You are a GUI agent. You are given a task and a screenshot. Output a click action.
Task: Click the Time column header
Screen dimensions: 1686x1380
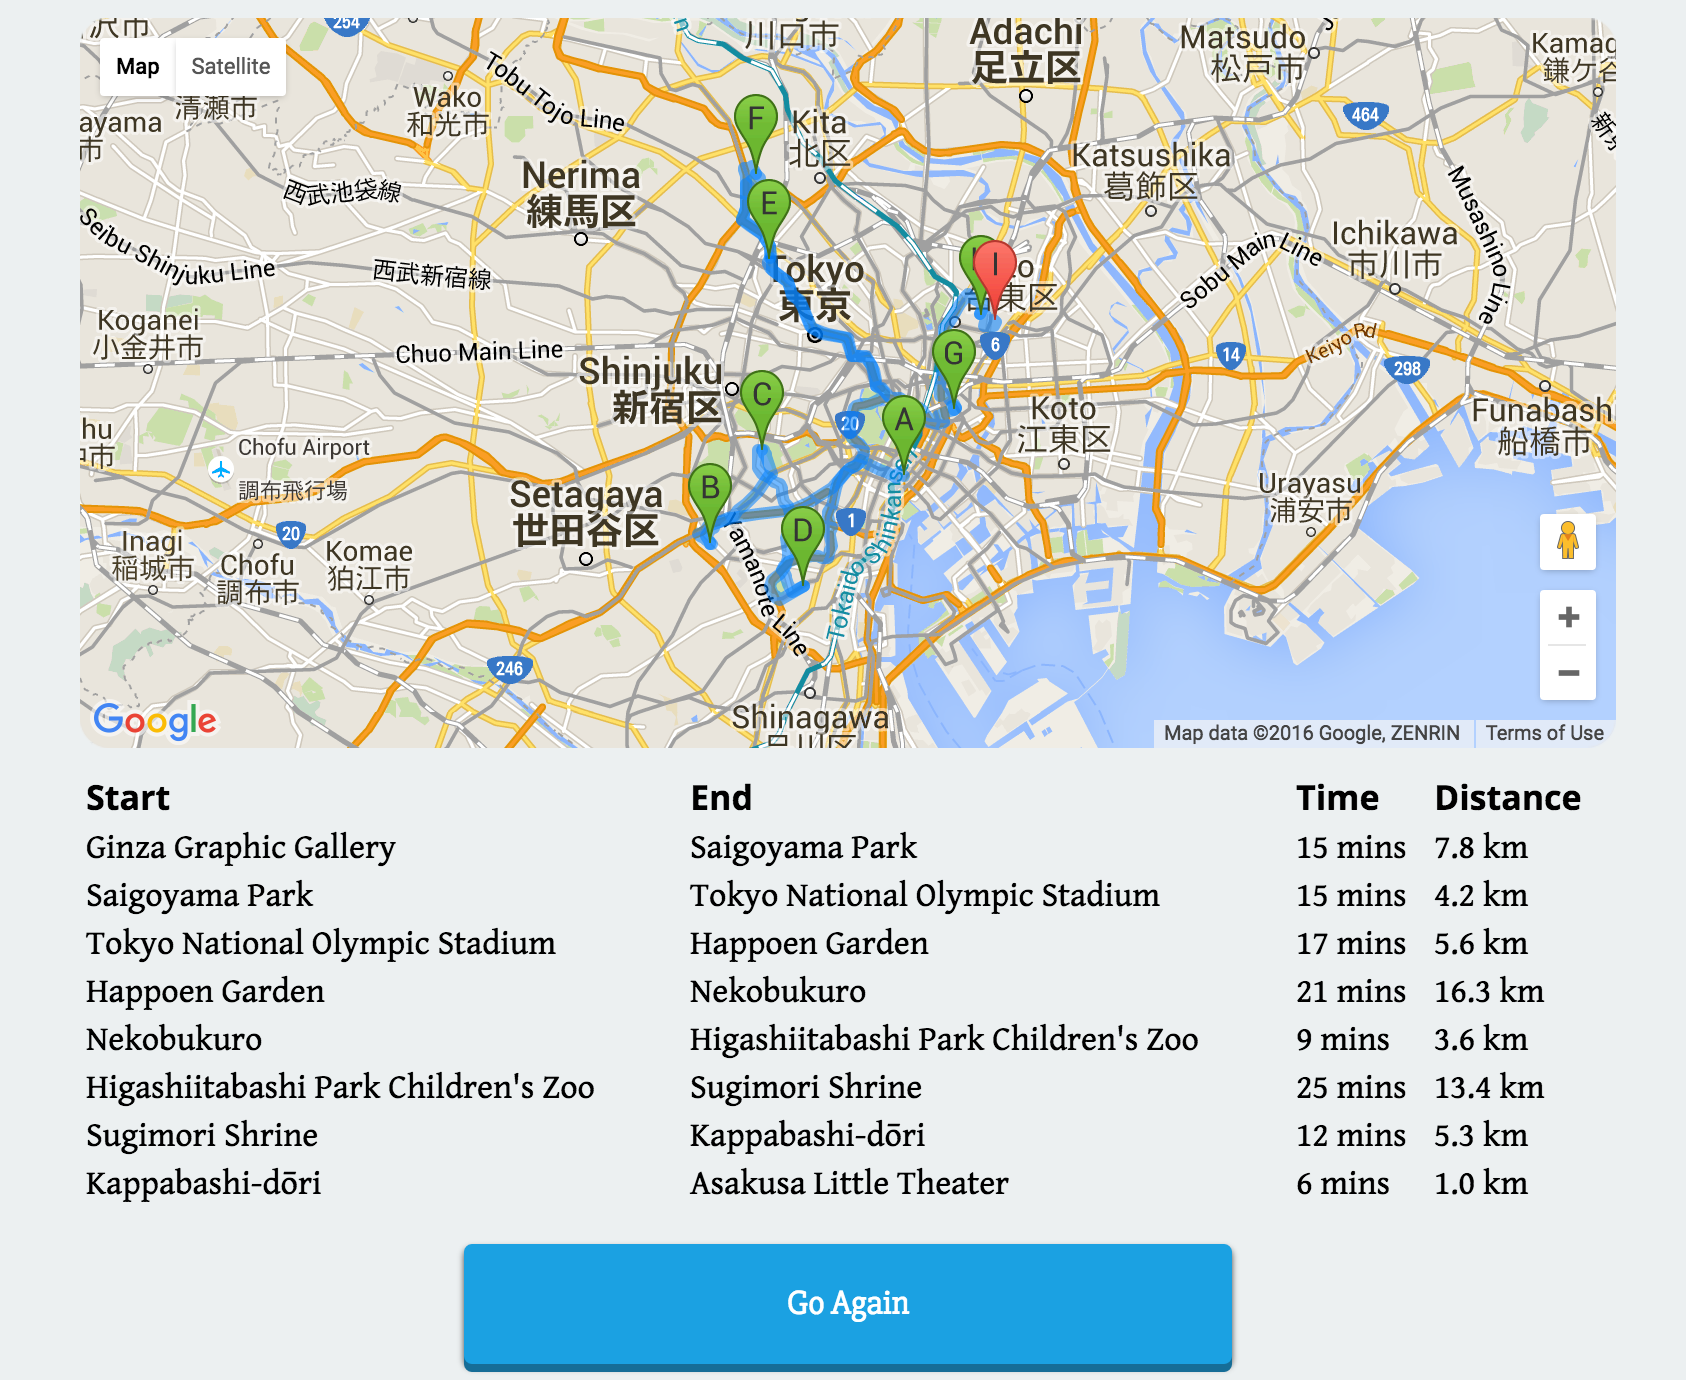pos(1337,798)
